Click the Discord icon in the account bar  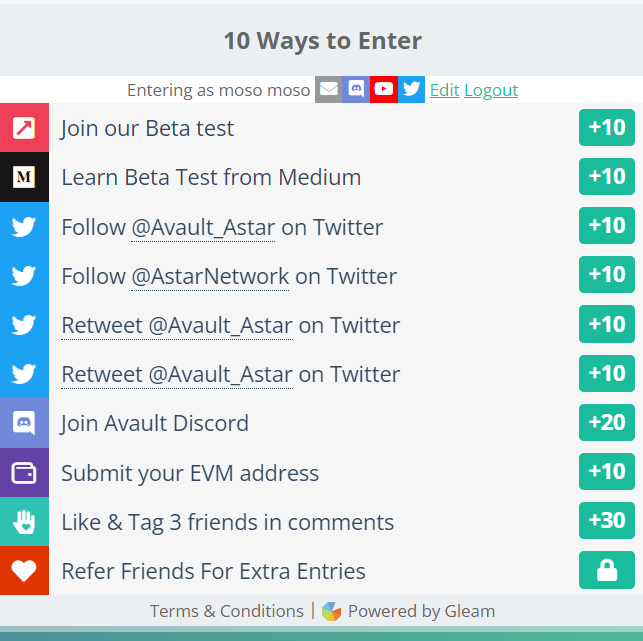(x=356, y=89)
